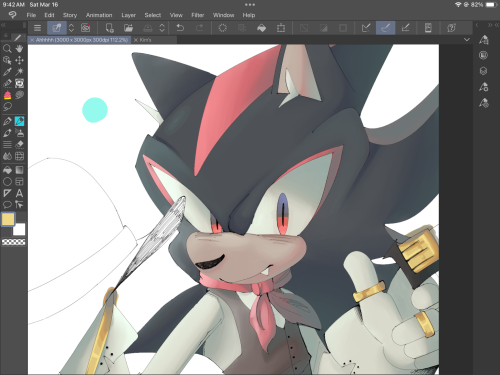Screen dimensions: 500x375
Task: Select the Pen tool
Action: tap(7, 121)
